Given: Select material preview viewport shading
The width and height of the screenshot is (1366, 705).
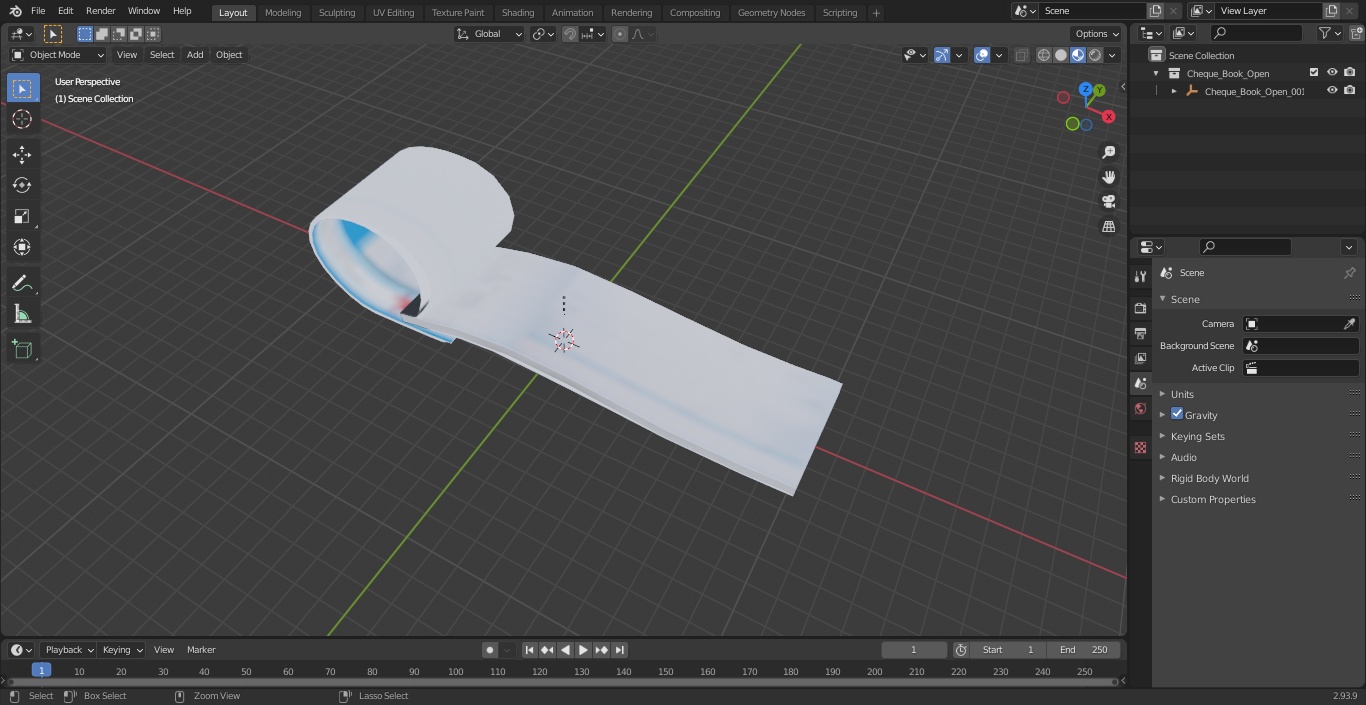Looking at the screenshot, I should (1078, 55).
